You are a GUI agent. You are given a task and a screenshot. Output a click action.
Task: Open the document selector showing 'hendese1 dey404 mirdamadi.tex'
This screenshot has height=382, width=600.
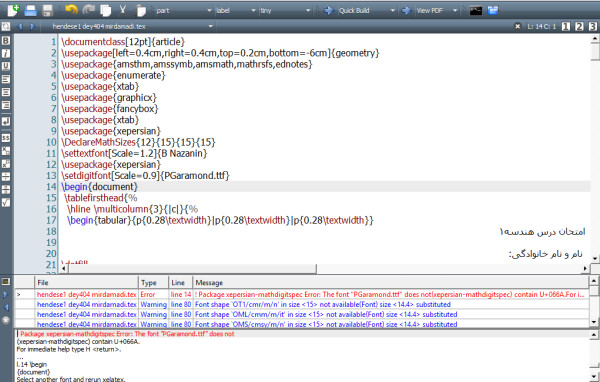132,26
